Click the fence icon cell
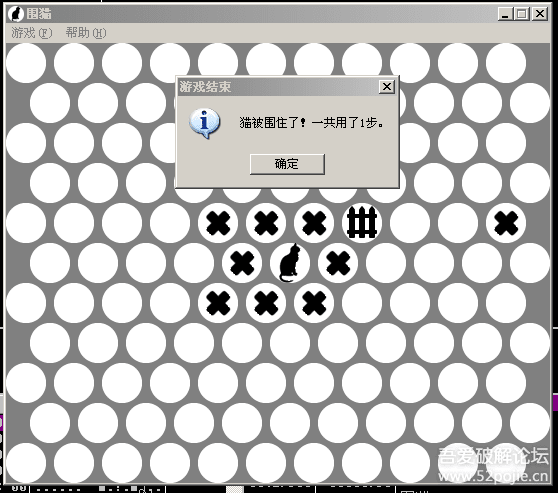The image size is (558, 493). point(362,223)
